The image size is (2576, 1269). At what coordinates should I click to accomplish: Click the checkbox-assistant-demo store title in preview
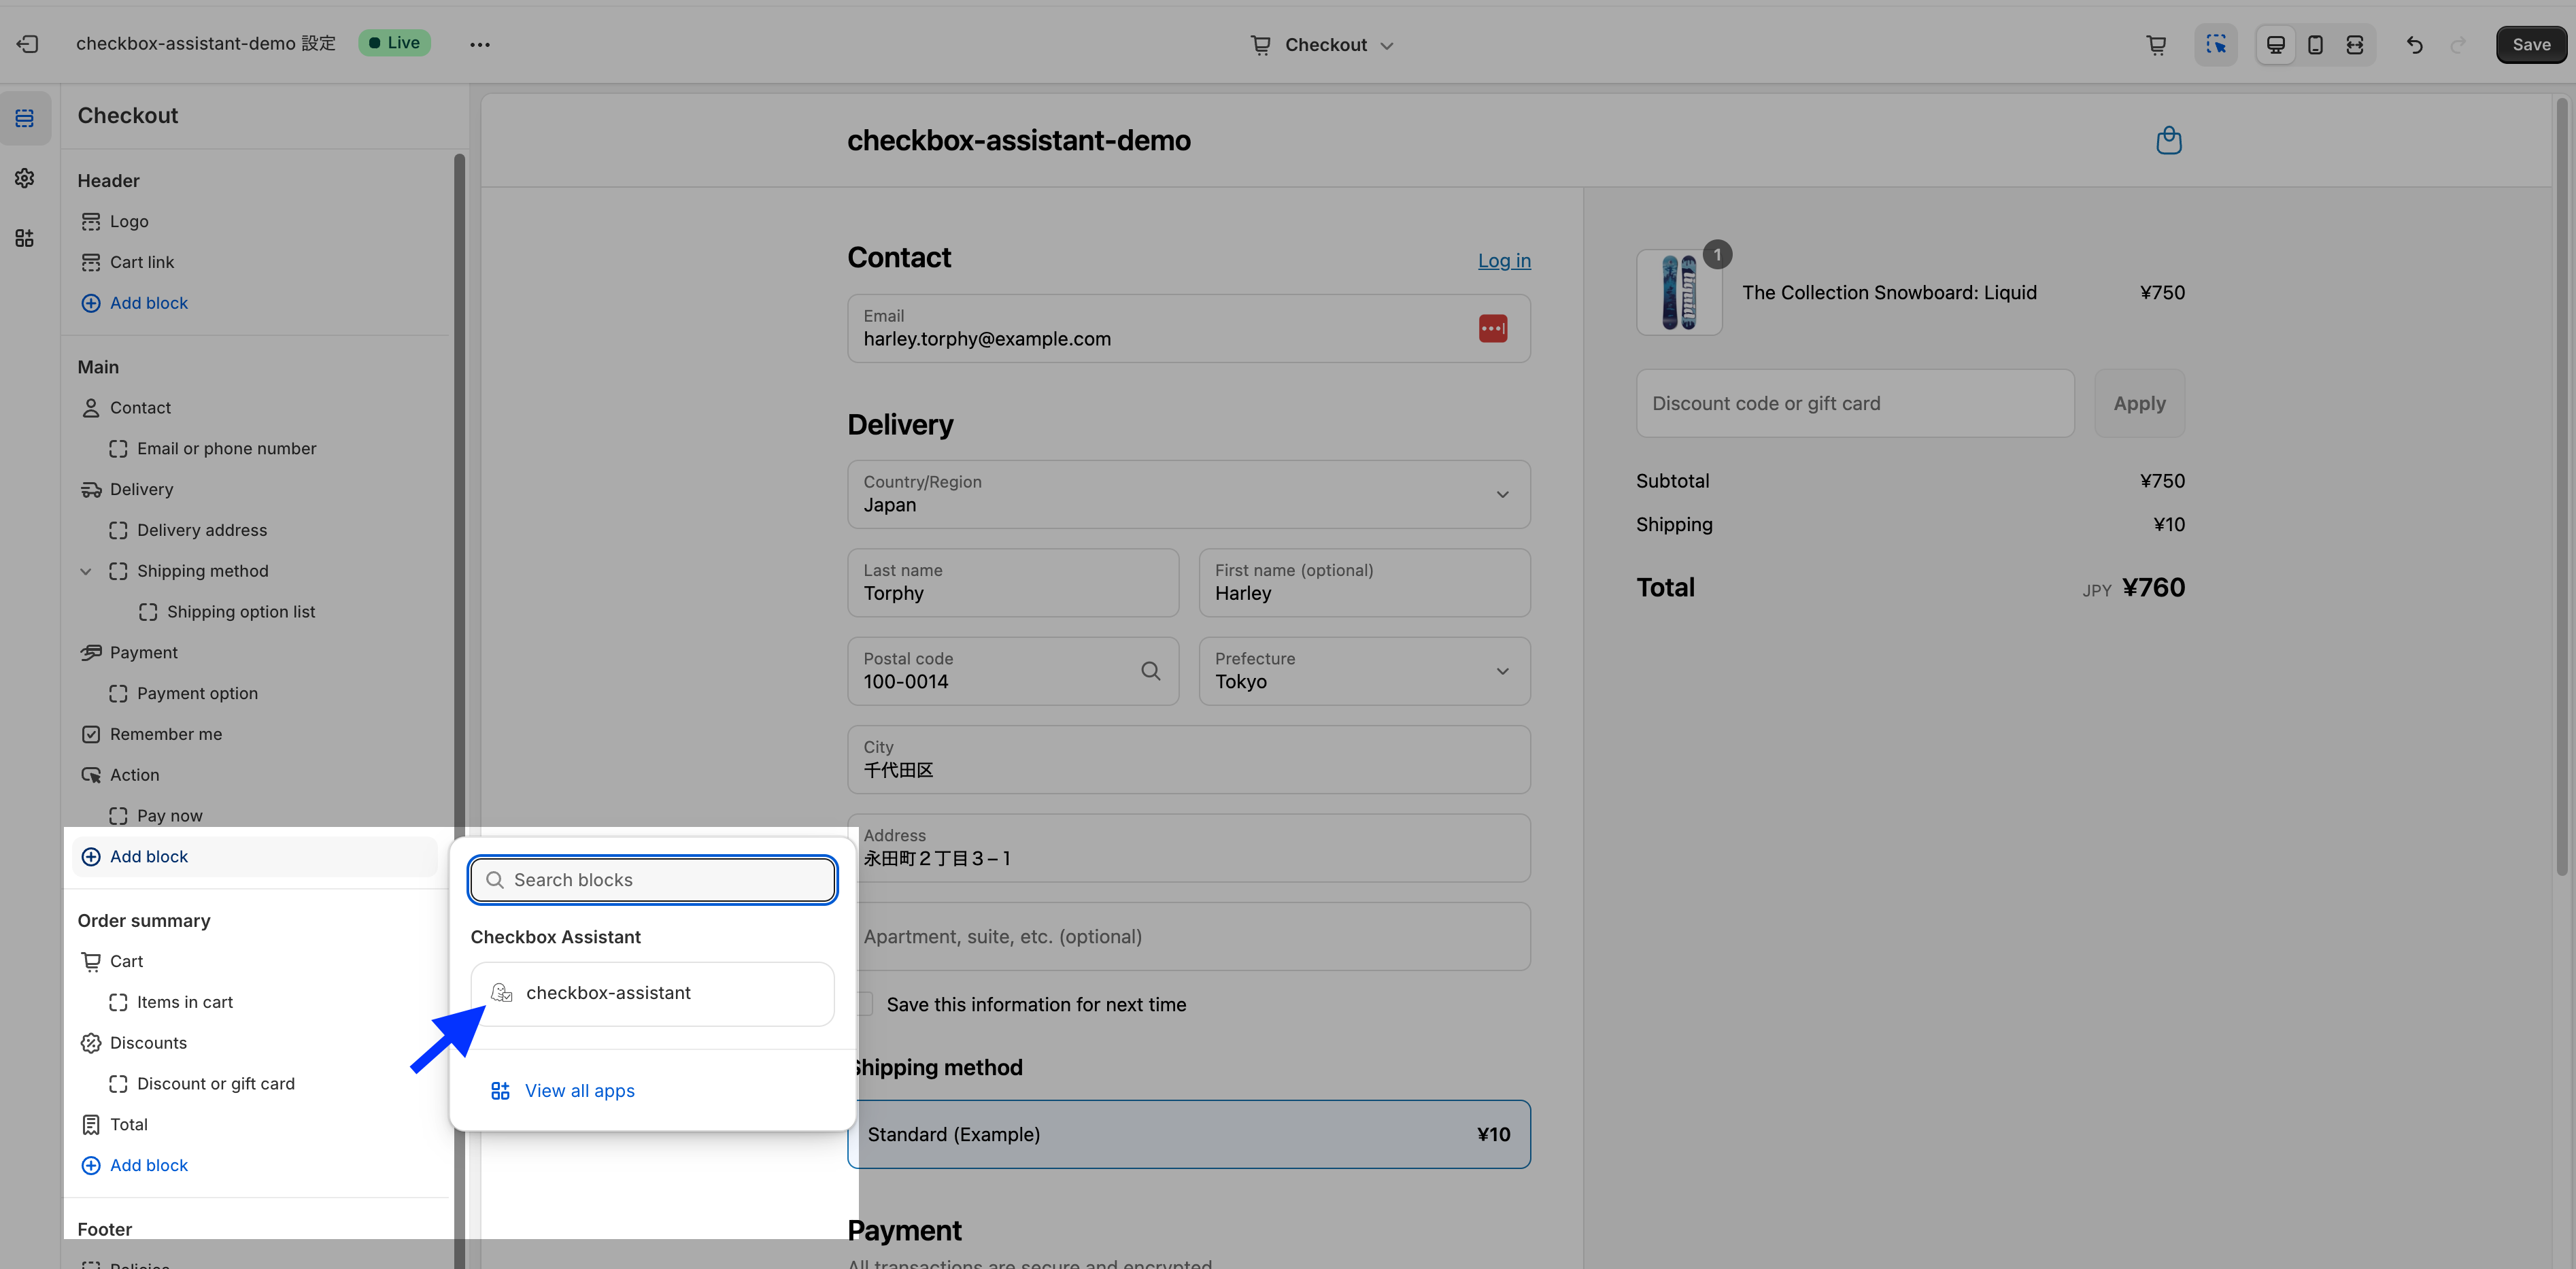coord(1018,141)
